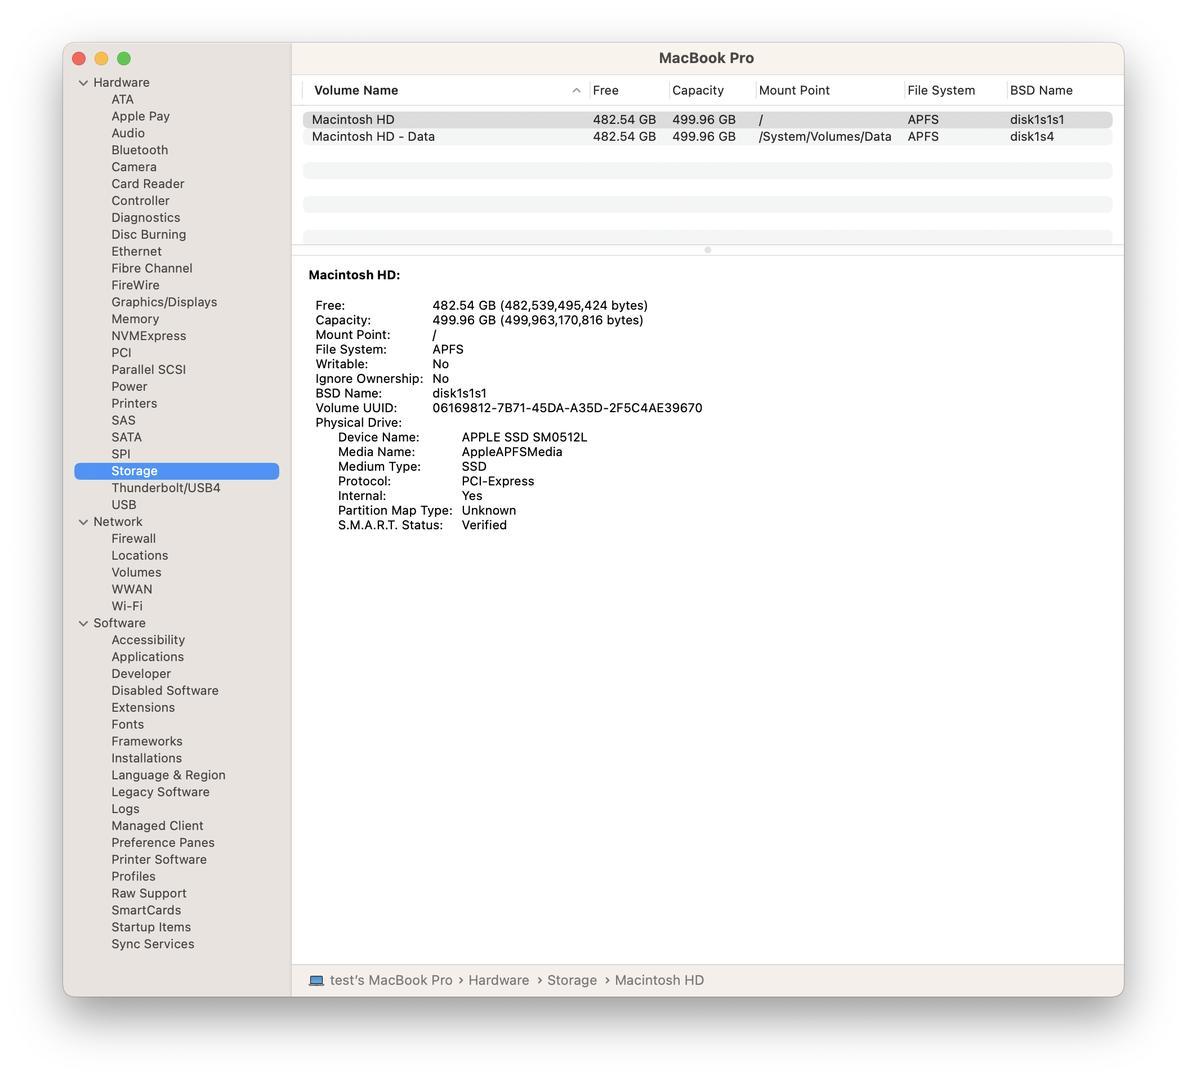Viewport: 1187px width, 1080px height.
Task: Collapse the Software section
Action: 83,623
